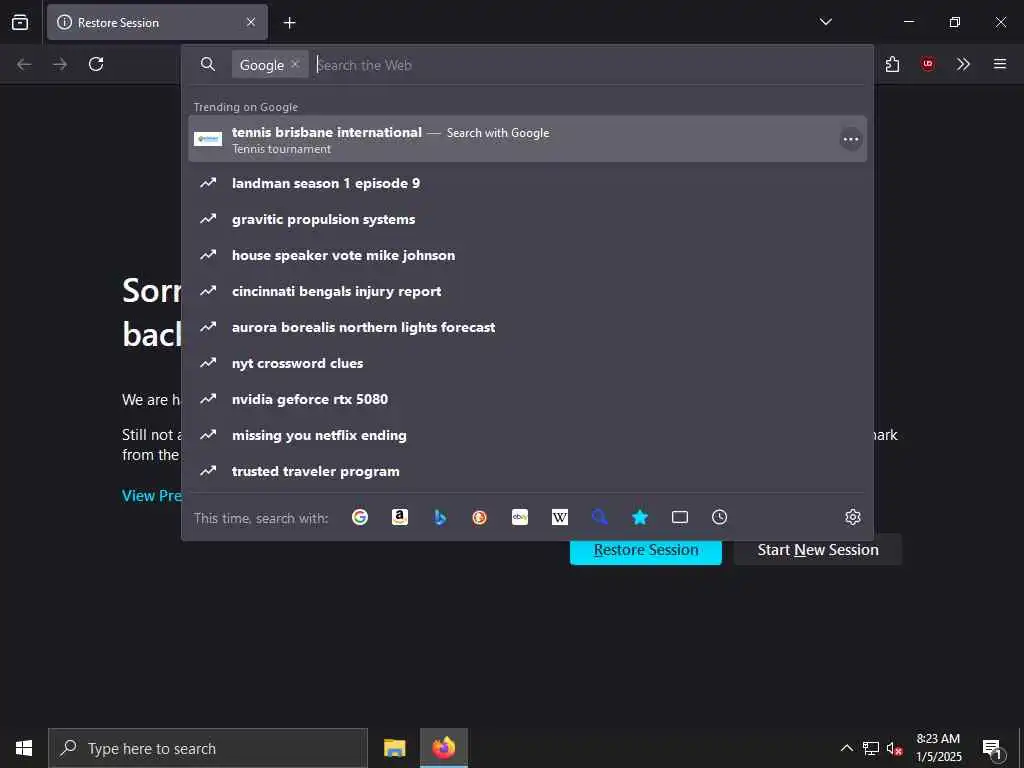Click Start New Session button
The height and width of the screenshot is (768, 1024).
click(x=818, y=550)
